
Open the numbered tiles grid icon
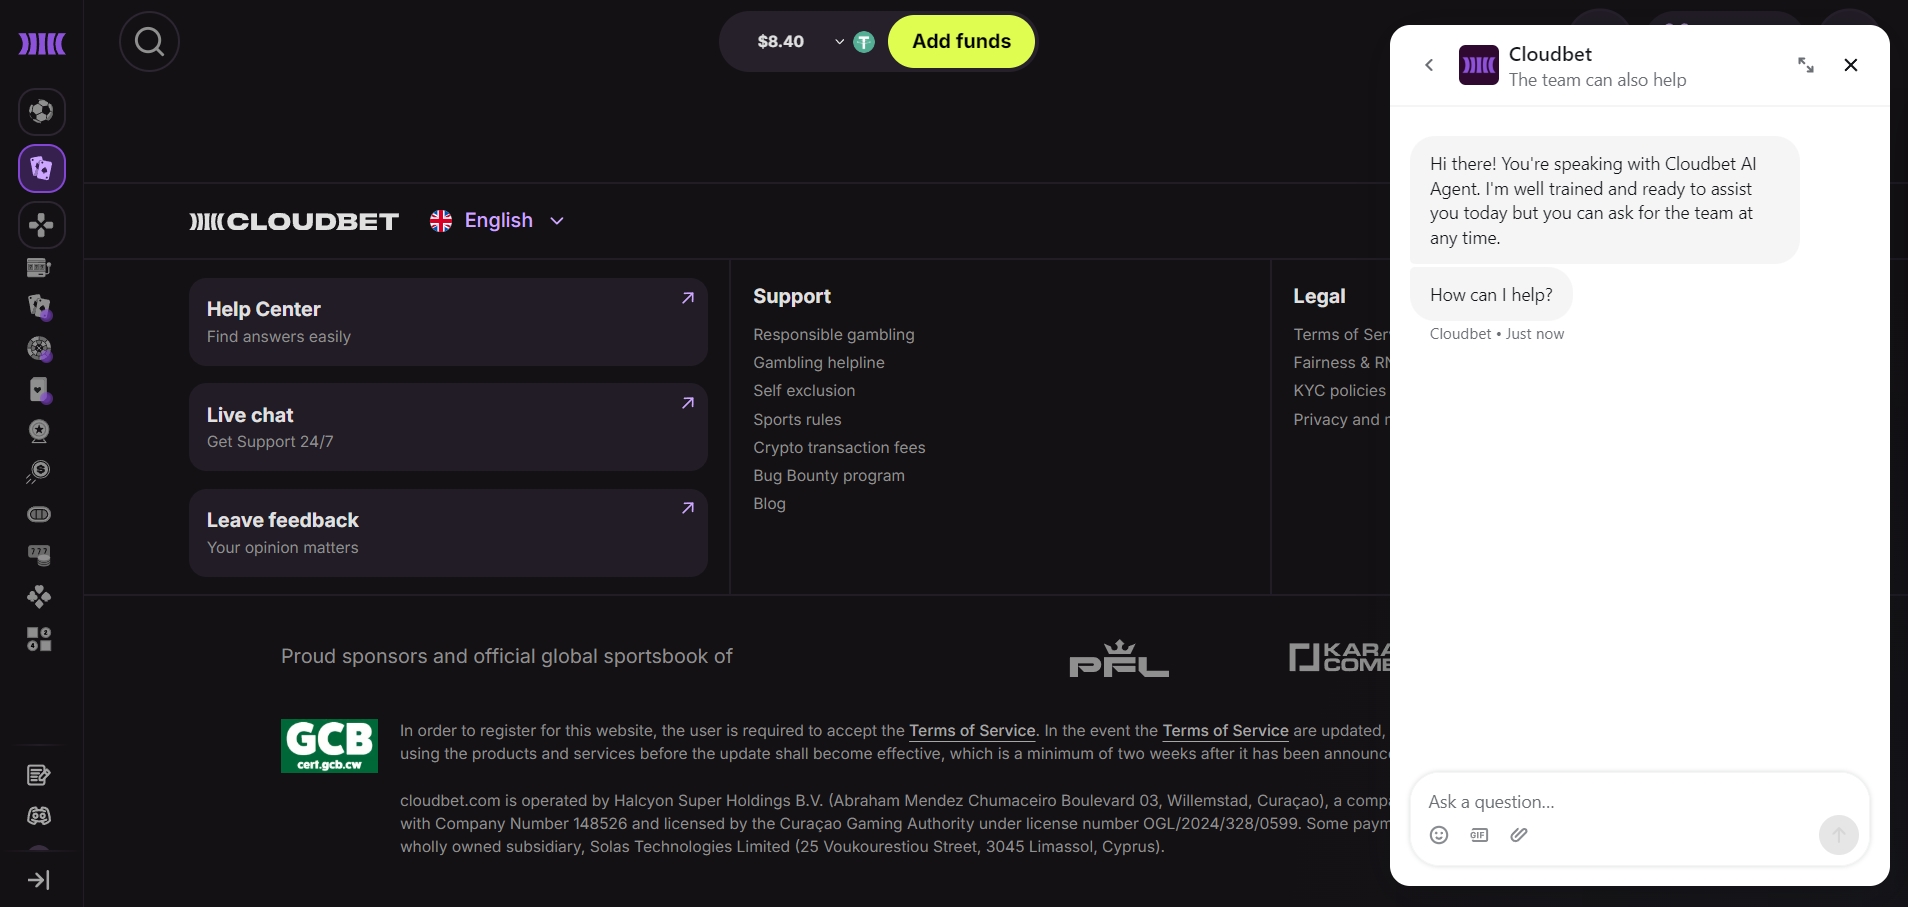39,639
